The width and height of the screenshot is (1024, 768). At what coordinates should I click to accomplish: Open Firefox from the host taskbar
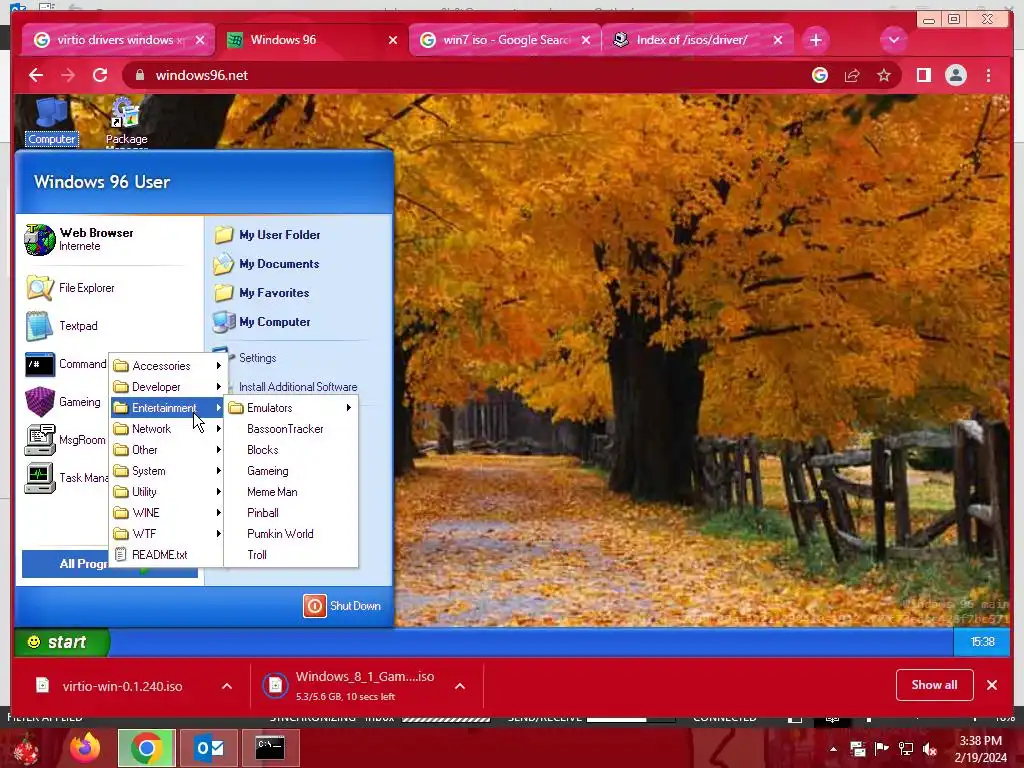click(x=84, y=748)
